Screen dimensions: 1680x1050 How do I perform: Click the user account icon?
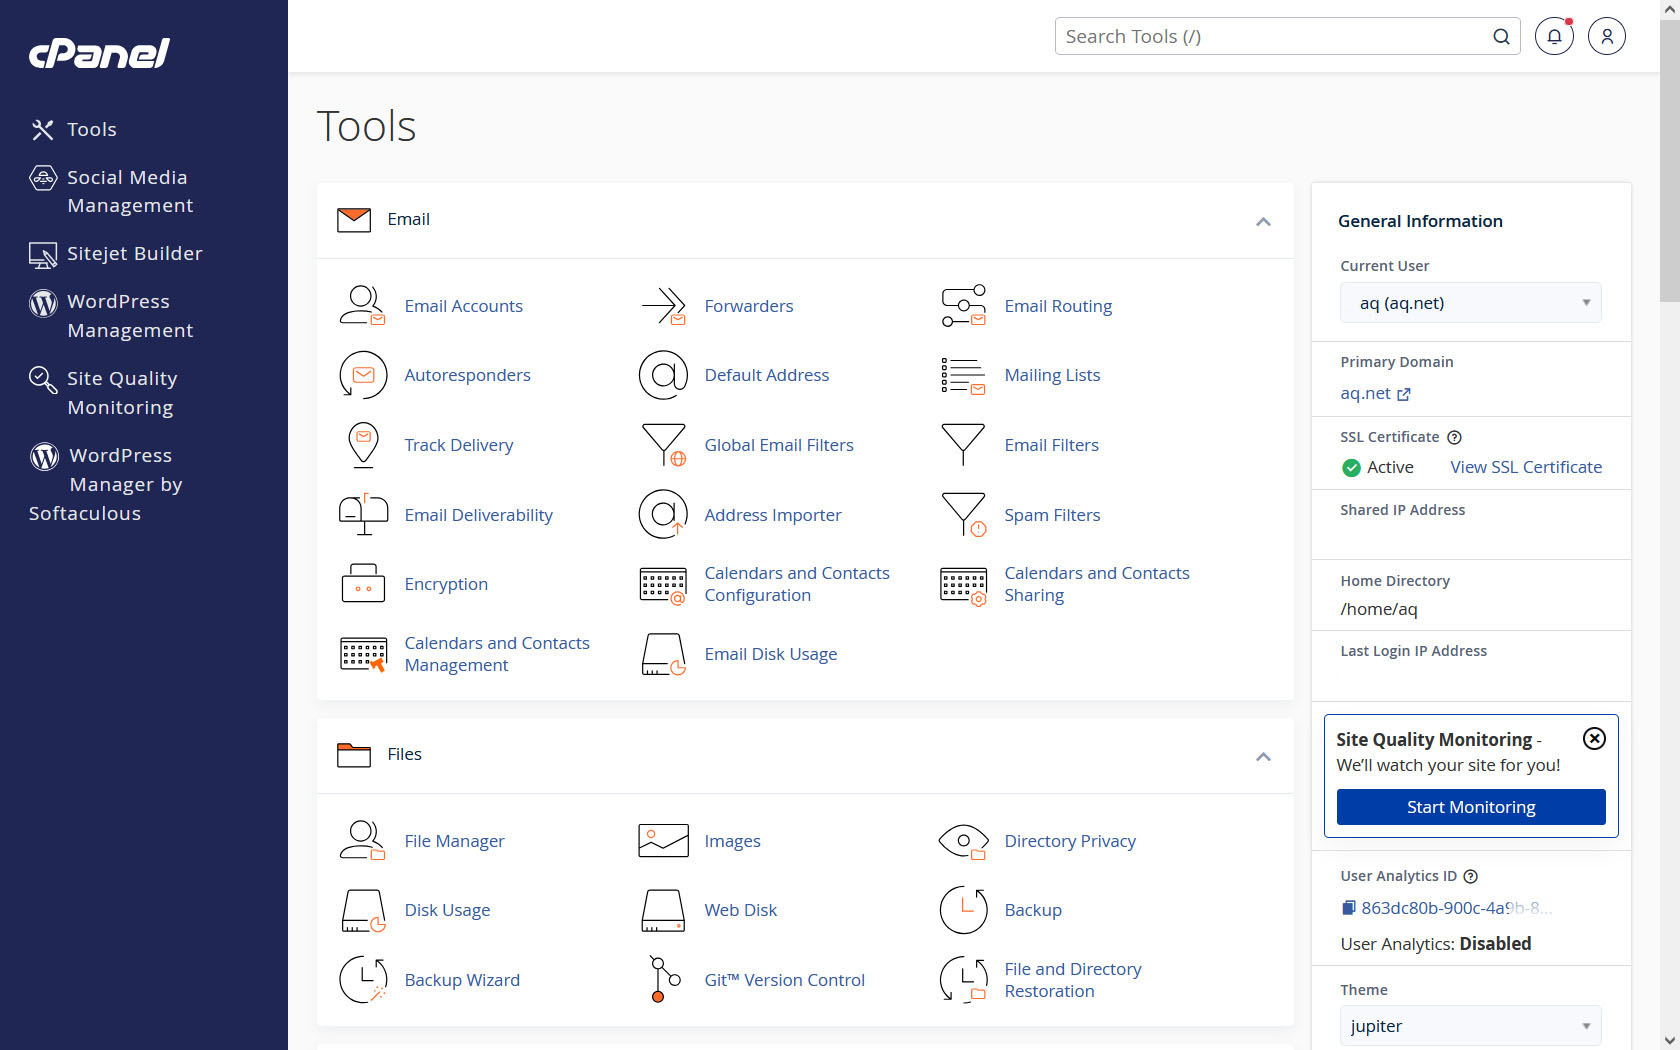point(1606,37)
